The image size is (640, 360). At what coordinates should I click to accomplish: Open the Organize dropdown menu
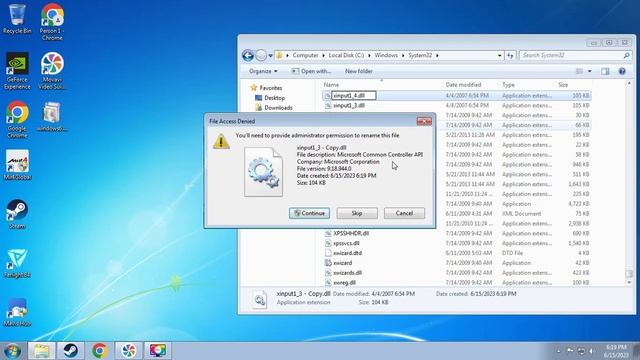click(x=263, y=71)
